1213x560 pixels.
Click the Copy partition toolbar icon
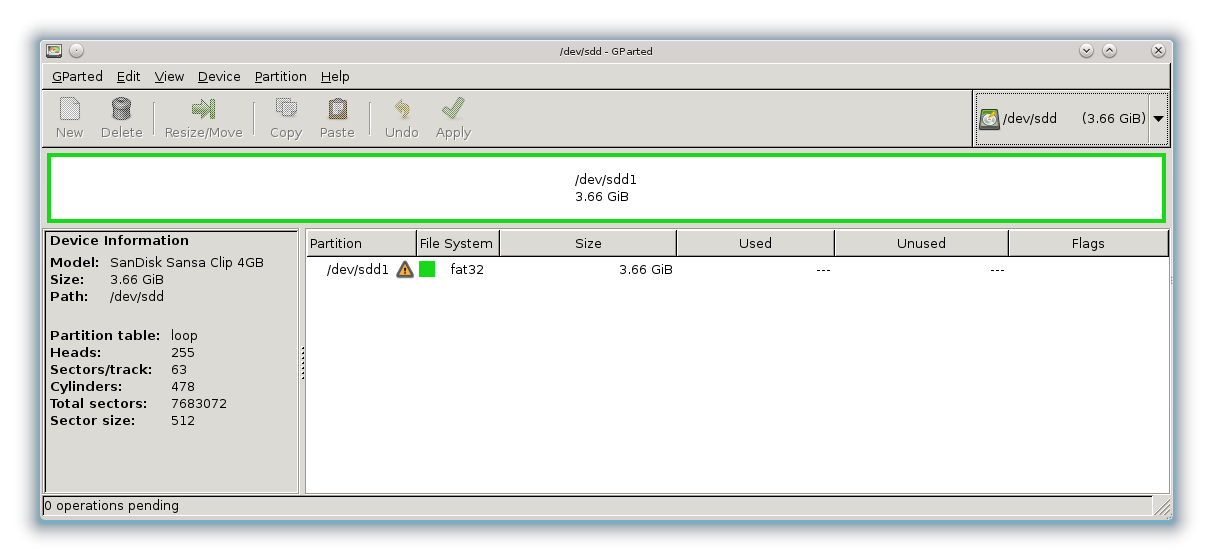[x=286, y=109]
